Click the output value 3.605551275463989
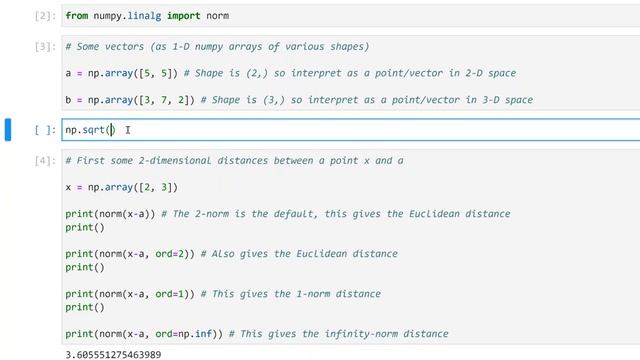 [113, 355]
